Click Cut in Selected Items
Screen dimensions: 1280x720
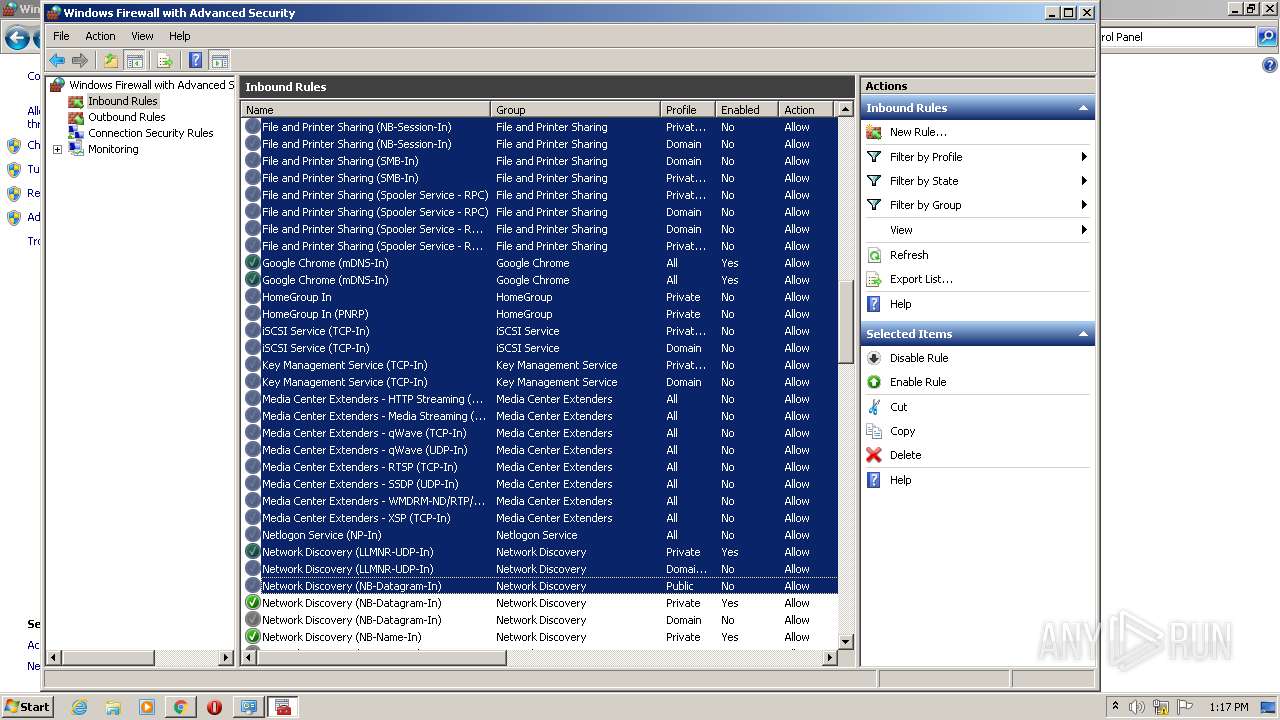click(899, 407)
